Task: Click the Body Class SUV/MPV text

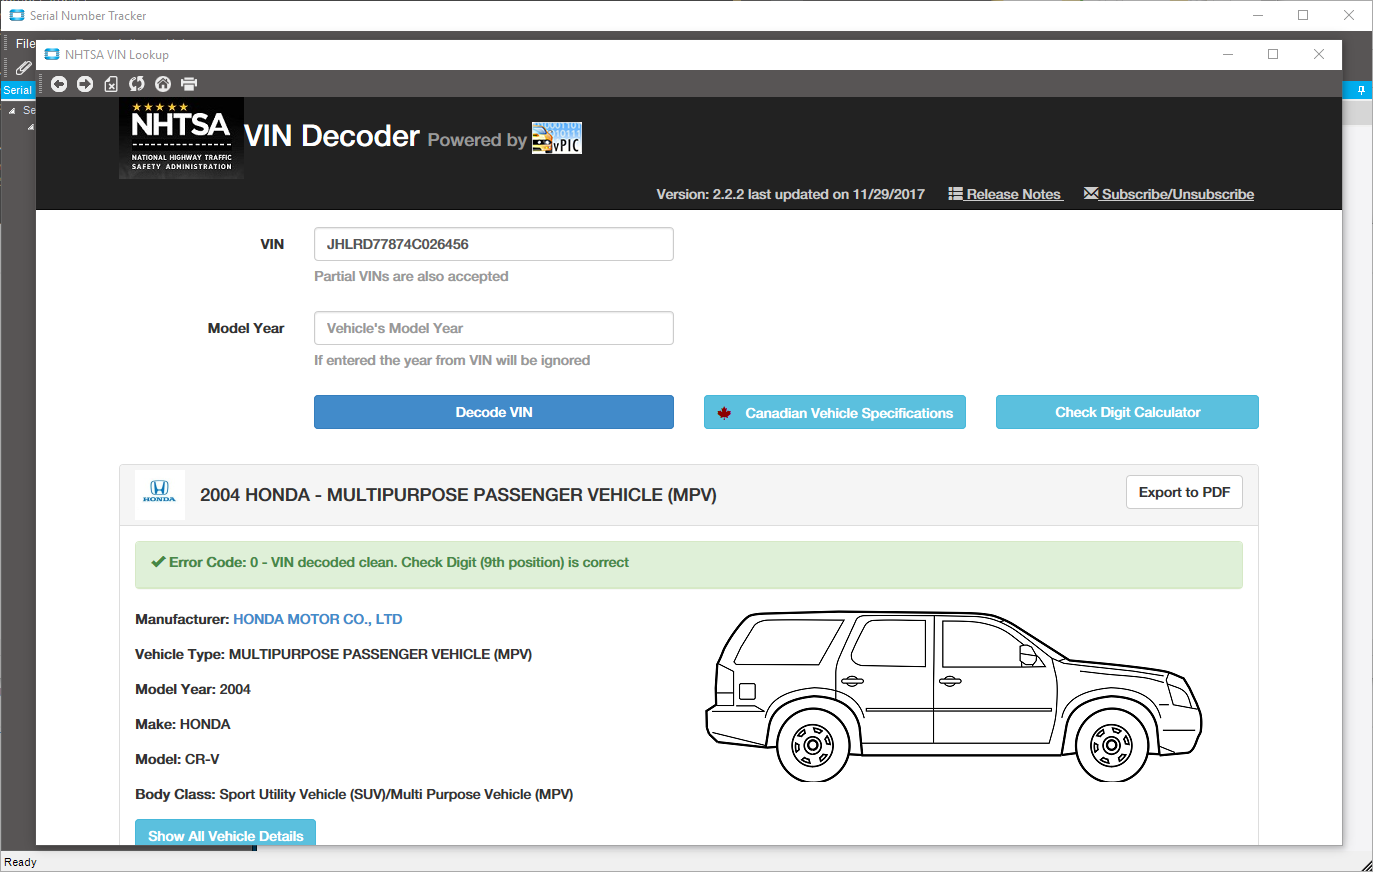Action: [354, 794]
